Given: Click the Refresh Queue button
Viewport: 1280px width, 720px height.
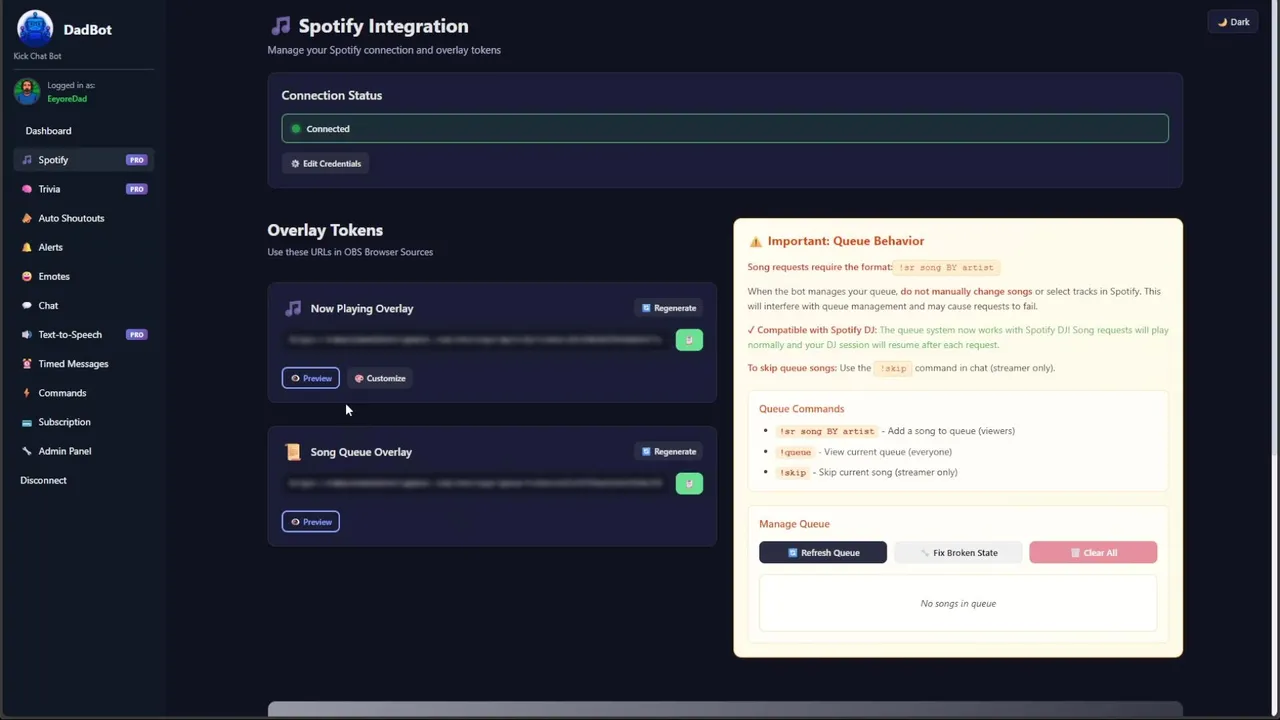Looking at the screenshot, I should point(823,553).
